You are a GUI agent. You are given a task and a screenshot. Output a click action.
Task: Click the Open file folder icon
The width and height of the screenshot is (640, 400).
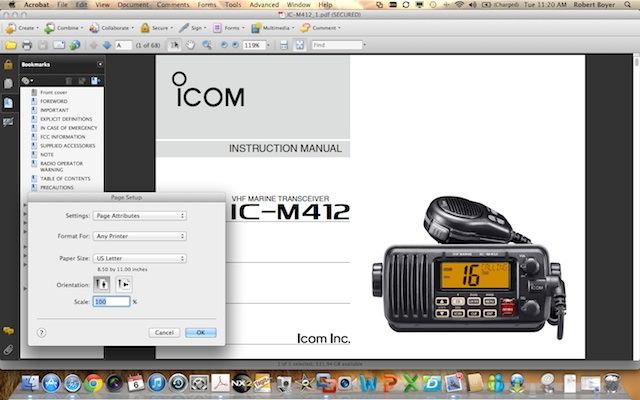click(11, 45)
